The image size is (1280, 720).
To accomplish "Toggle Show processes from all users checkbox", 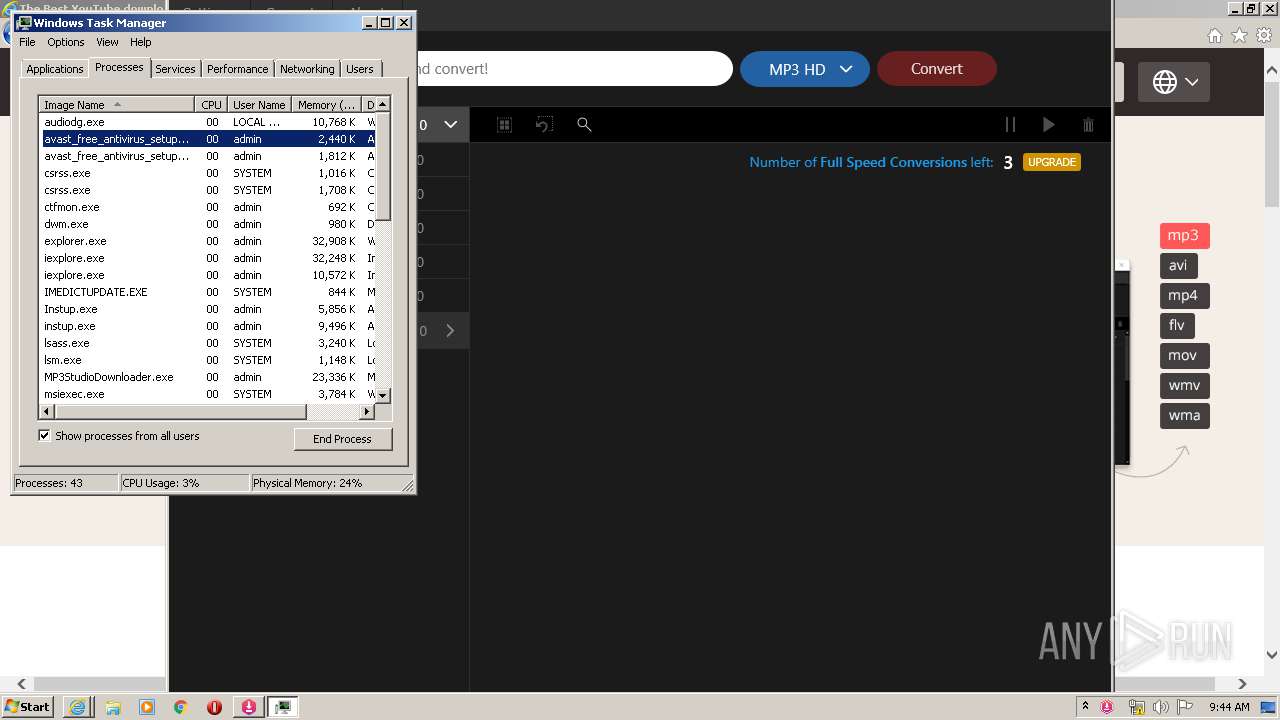I will [x=44, y=436].
